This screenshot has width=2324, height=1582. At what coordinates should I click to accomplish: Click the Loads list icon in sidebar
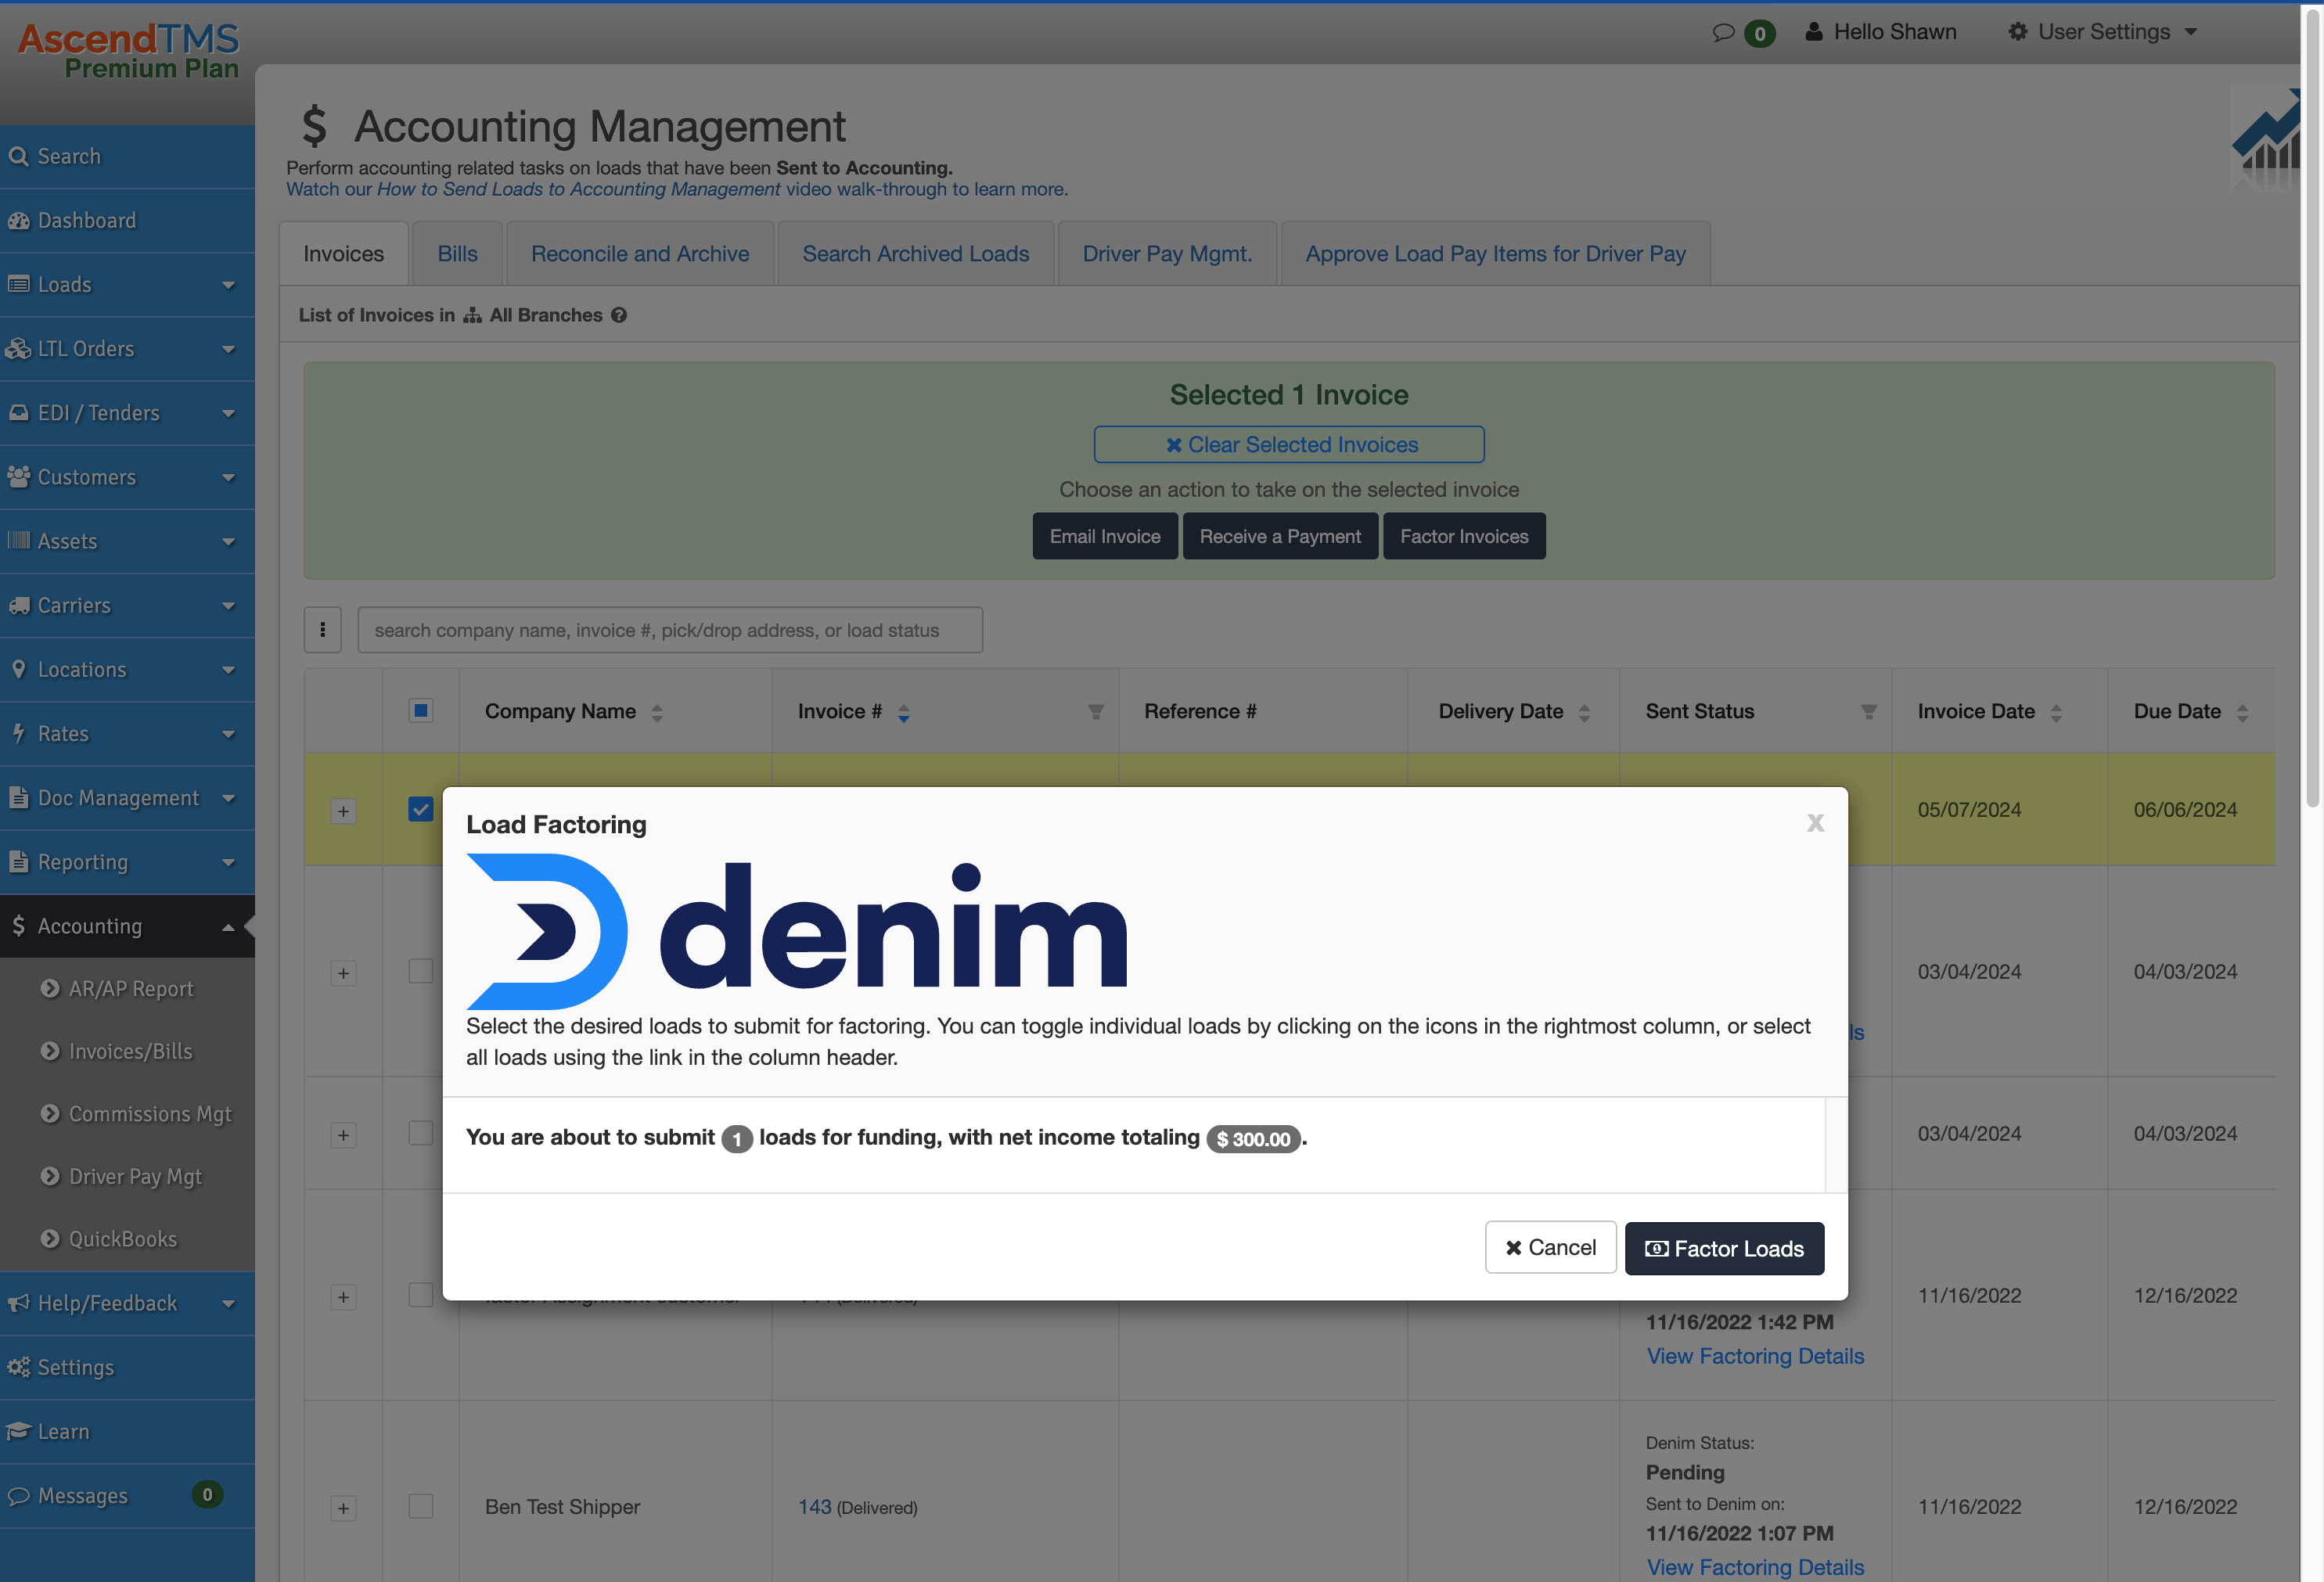[x=18, y=284]
